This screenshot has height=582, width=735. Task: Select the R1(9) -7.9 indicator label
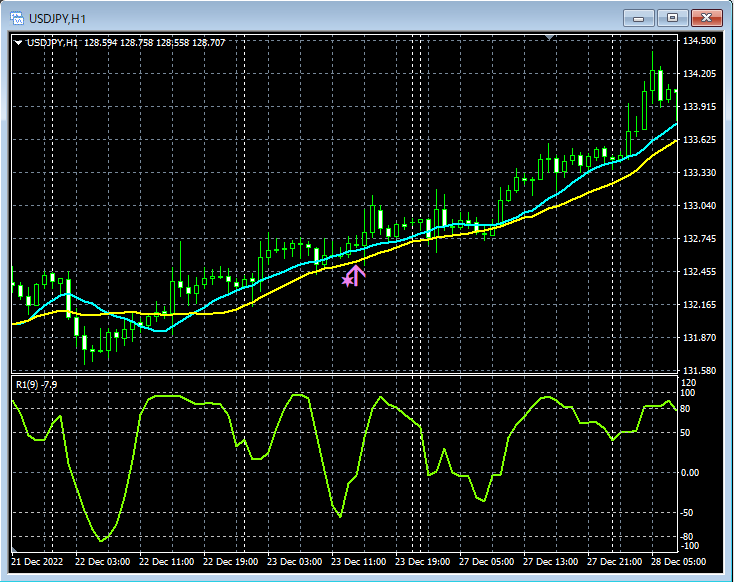tap(37, 385)
